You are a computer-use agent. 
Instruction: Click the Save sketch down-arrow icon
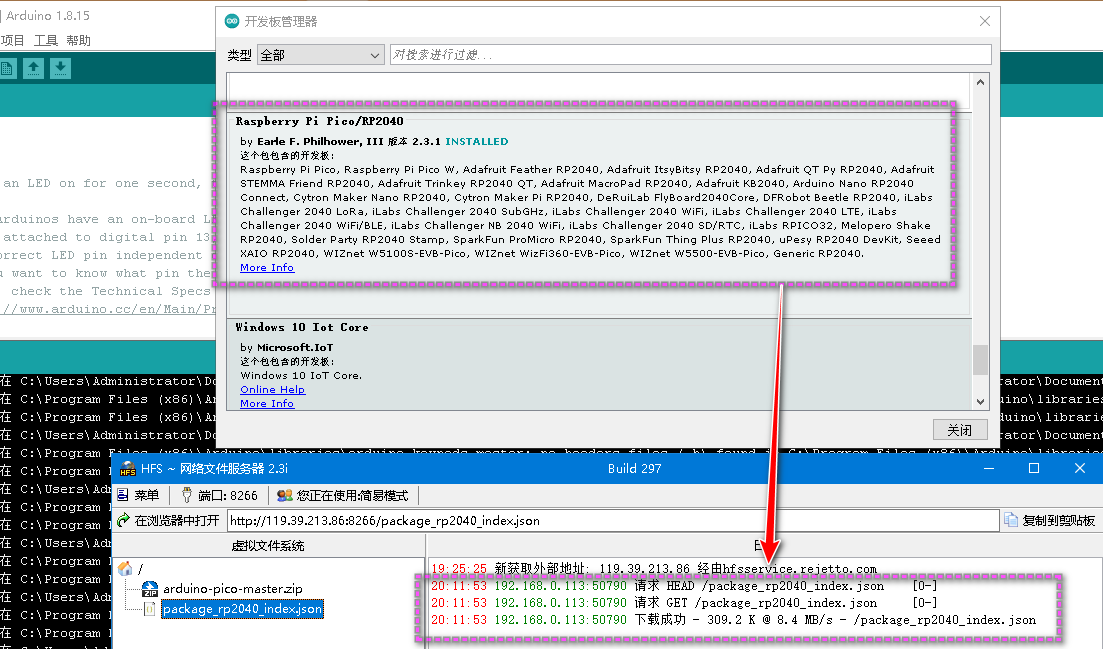(60, 68)
